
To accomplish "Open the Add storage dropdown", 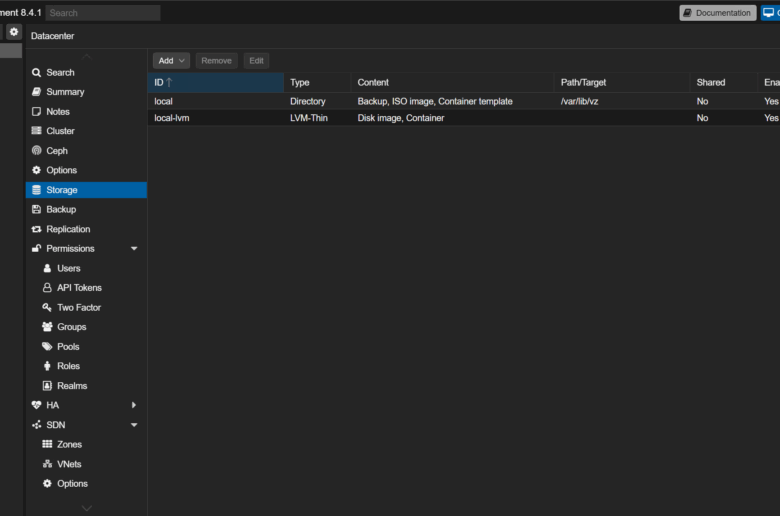I will (x=171, y=61).
